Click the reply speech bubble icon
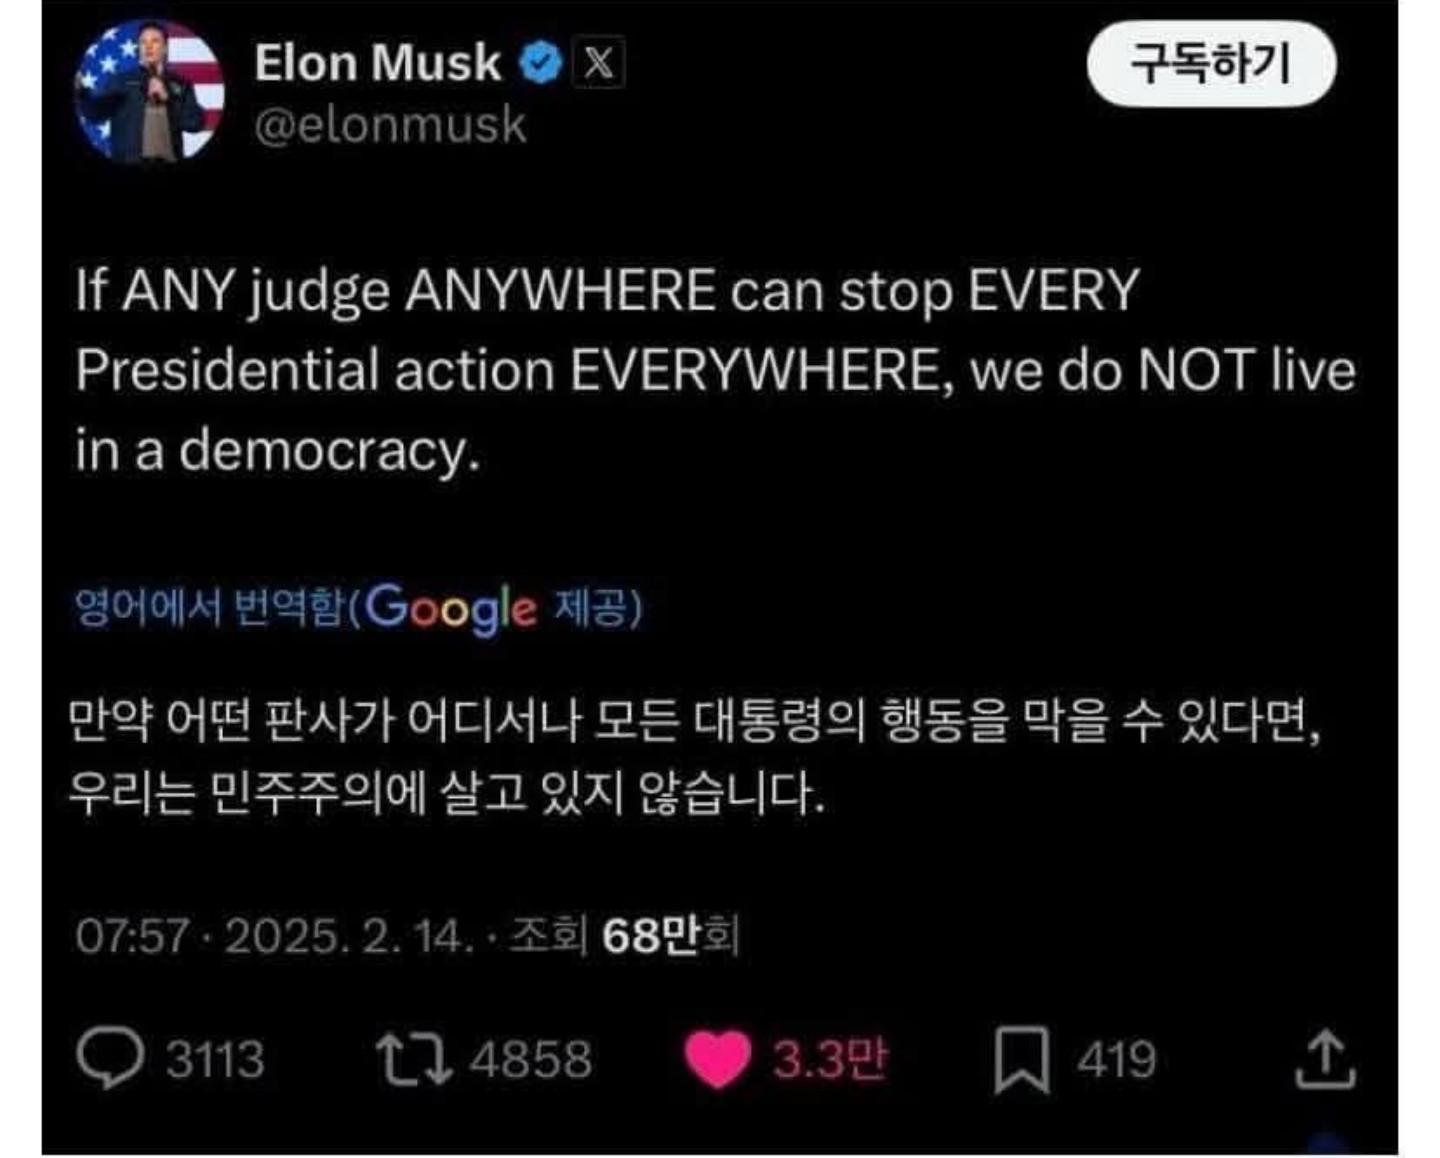 pyautogui.click(x=110, y=1059)
